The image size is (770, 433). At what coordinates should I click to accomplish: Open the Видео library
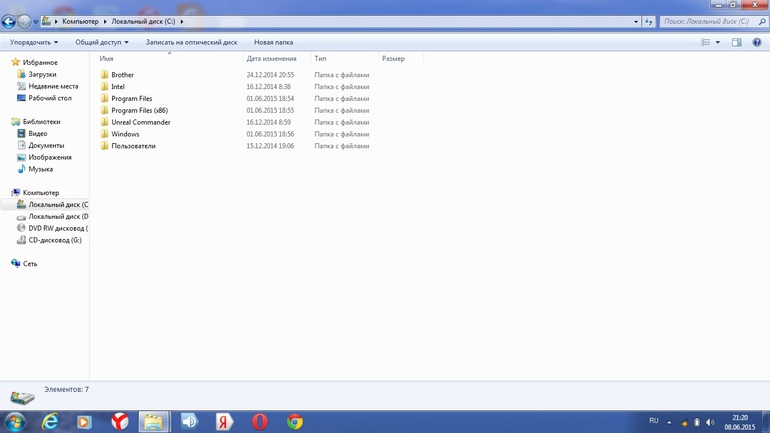click(37, 133)
